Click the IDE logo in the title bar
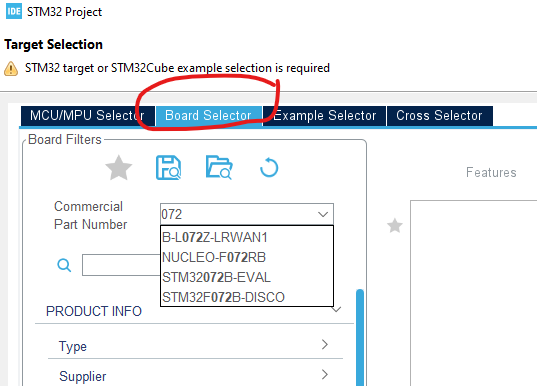This screenshot has height=386, width=537. (14, 11)
